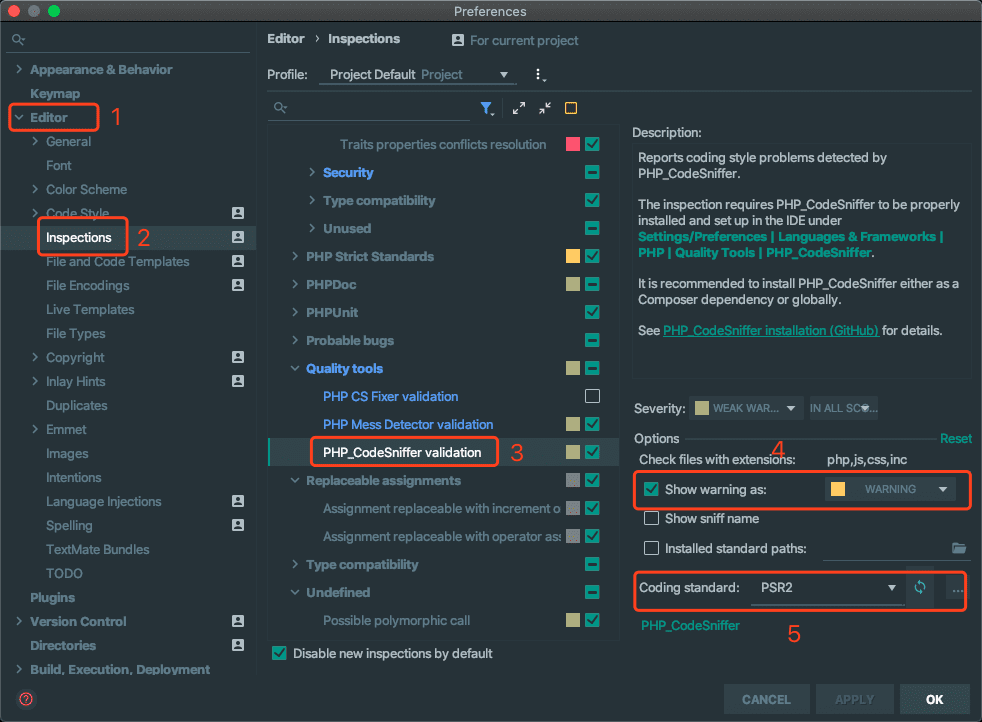Open the profile options kebab menu
The height and width of the screenshot is (722, 982).
(539, 75)
